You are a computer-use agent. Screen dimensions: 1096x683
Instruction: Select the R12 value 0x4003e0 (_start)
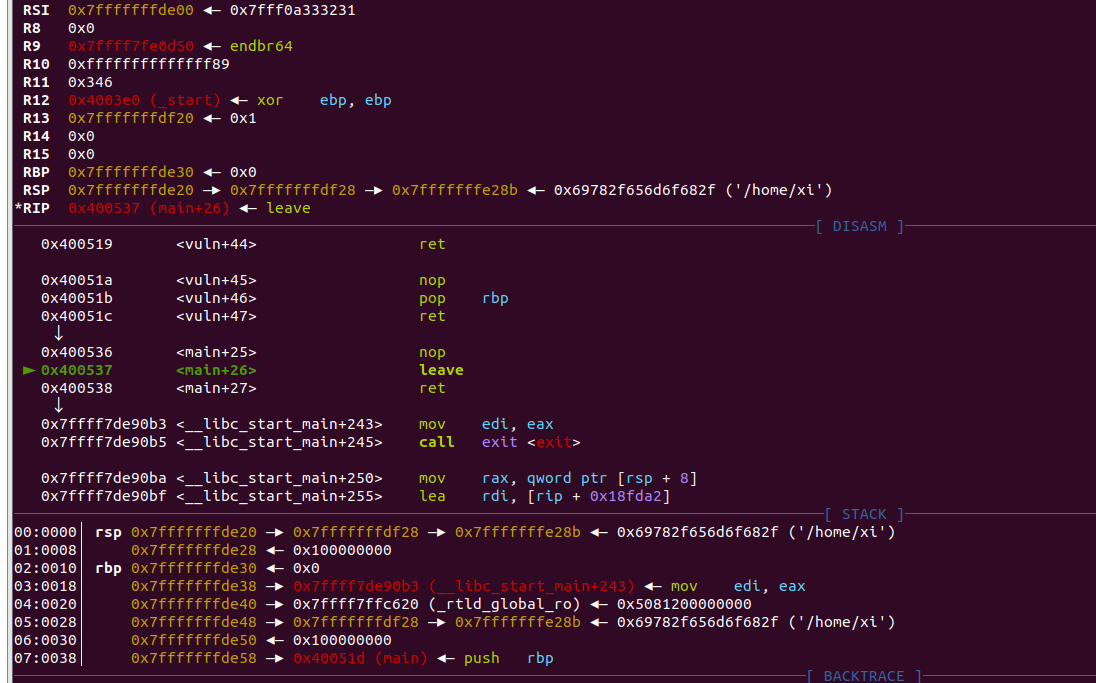click(144, 100)
